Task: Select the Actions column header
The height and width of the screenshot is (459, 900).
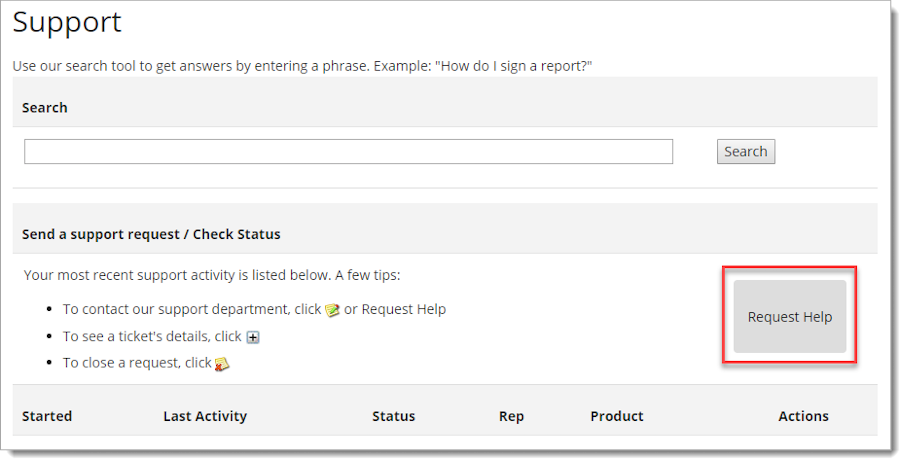Action: (803, 416)
